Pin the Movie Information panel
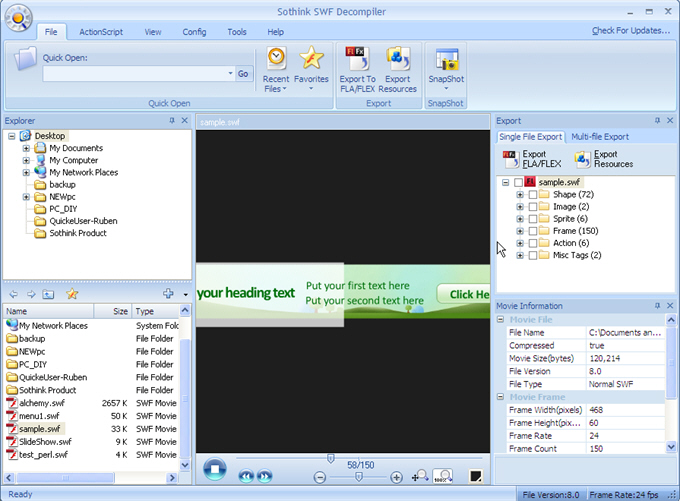 click(657, 306)
